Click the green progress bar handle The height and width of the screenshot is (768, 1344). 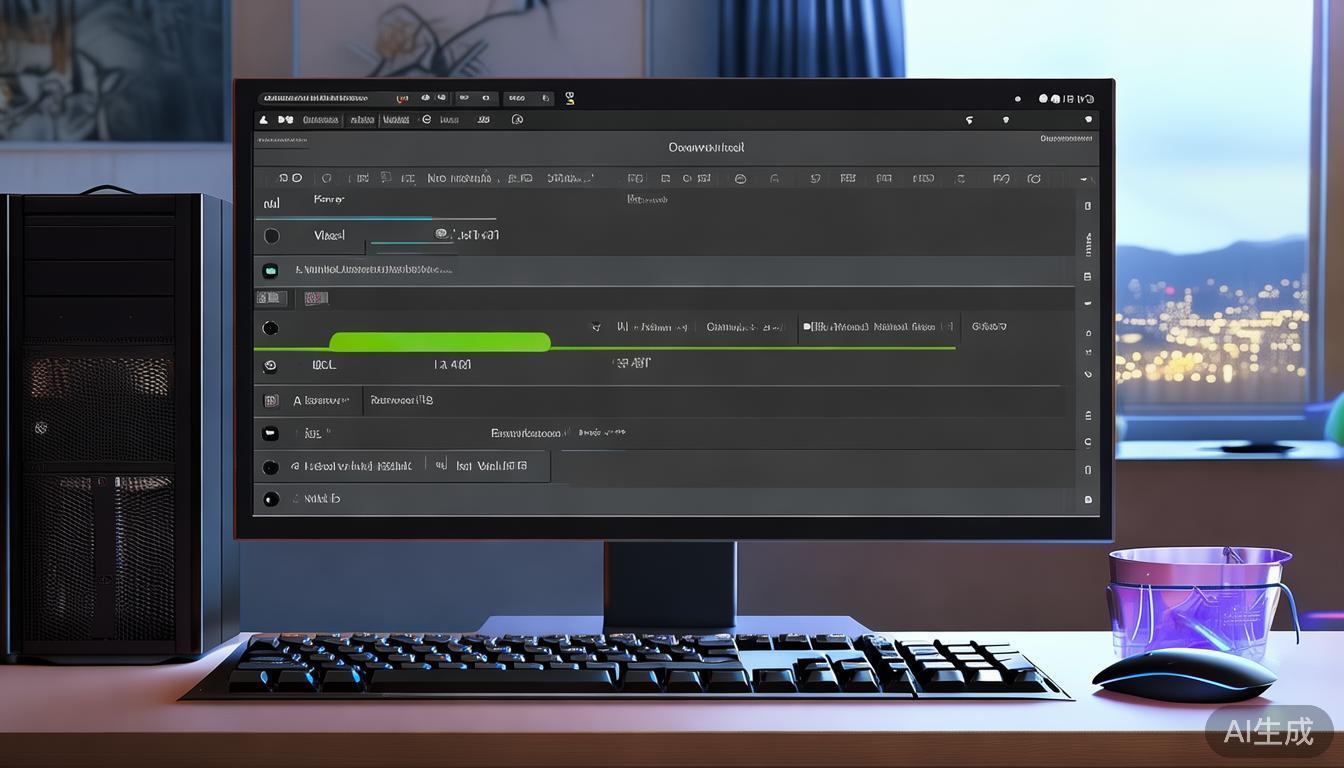[440, 343]
